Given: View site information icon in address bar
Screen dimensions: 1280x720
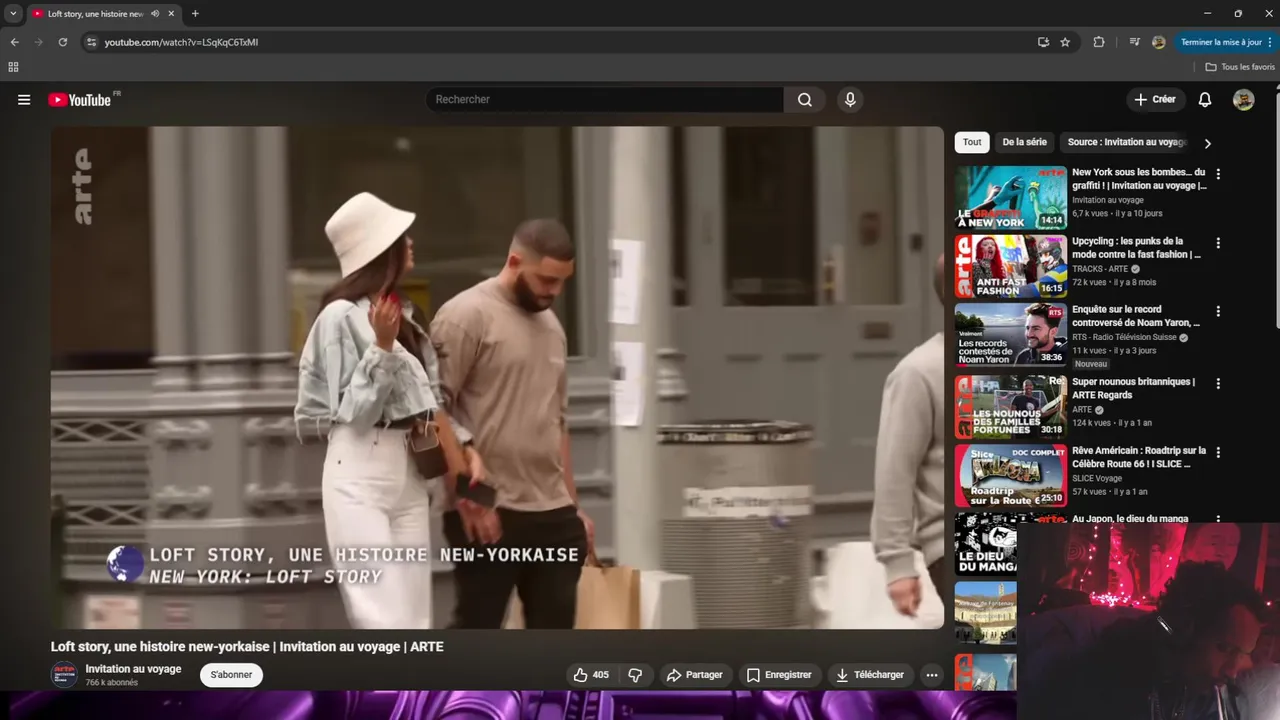Looking at the screenshot, I should (x=91, y=42).
